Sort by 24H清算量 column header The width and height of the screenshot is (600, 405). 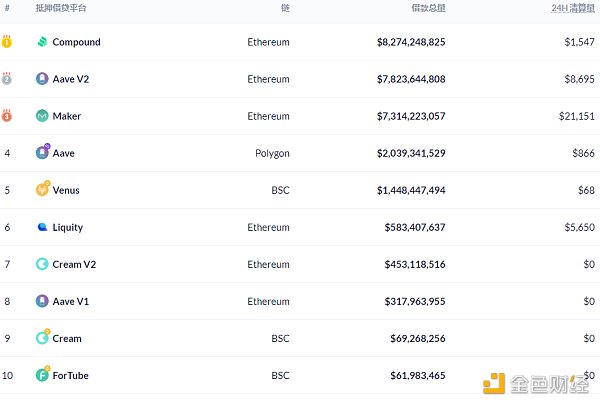[x=573, y=8]
